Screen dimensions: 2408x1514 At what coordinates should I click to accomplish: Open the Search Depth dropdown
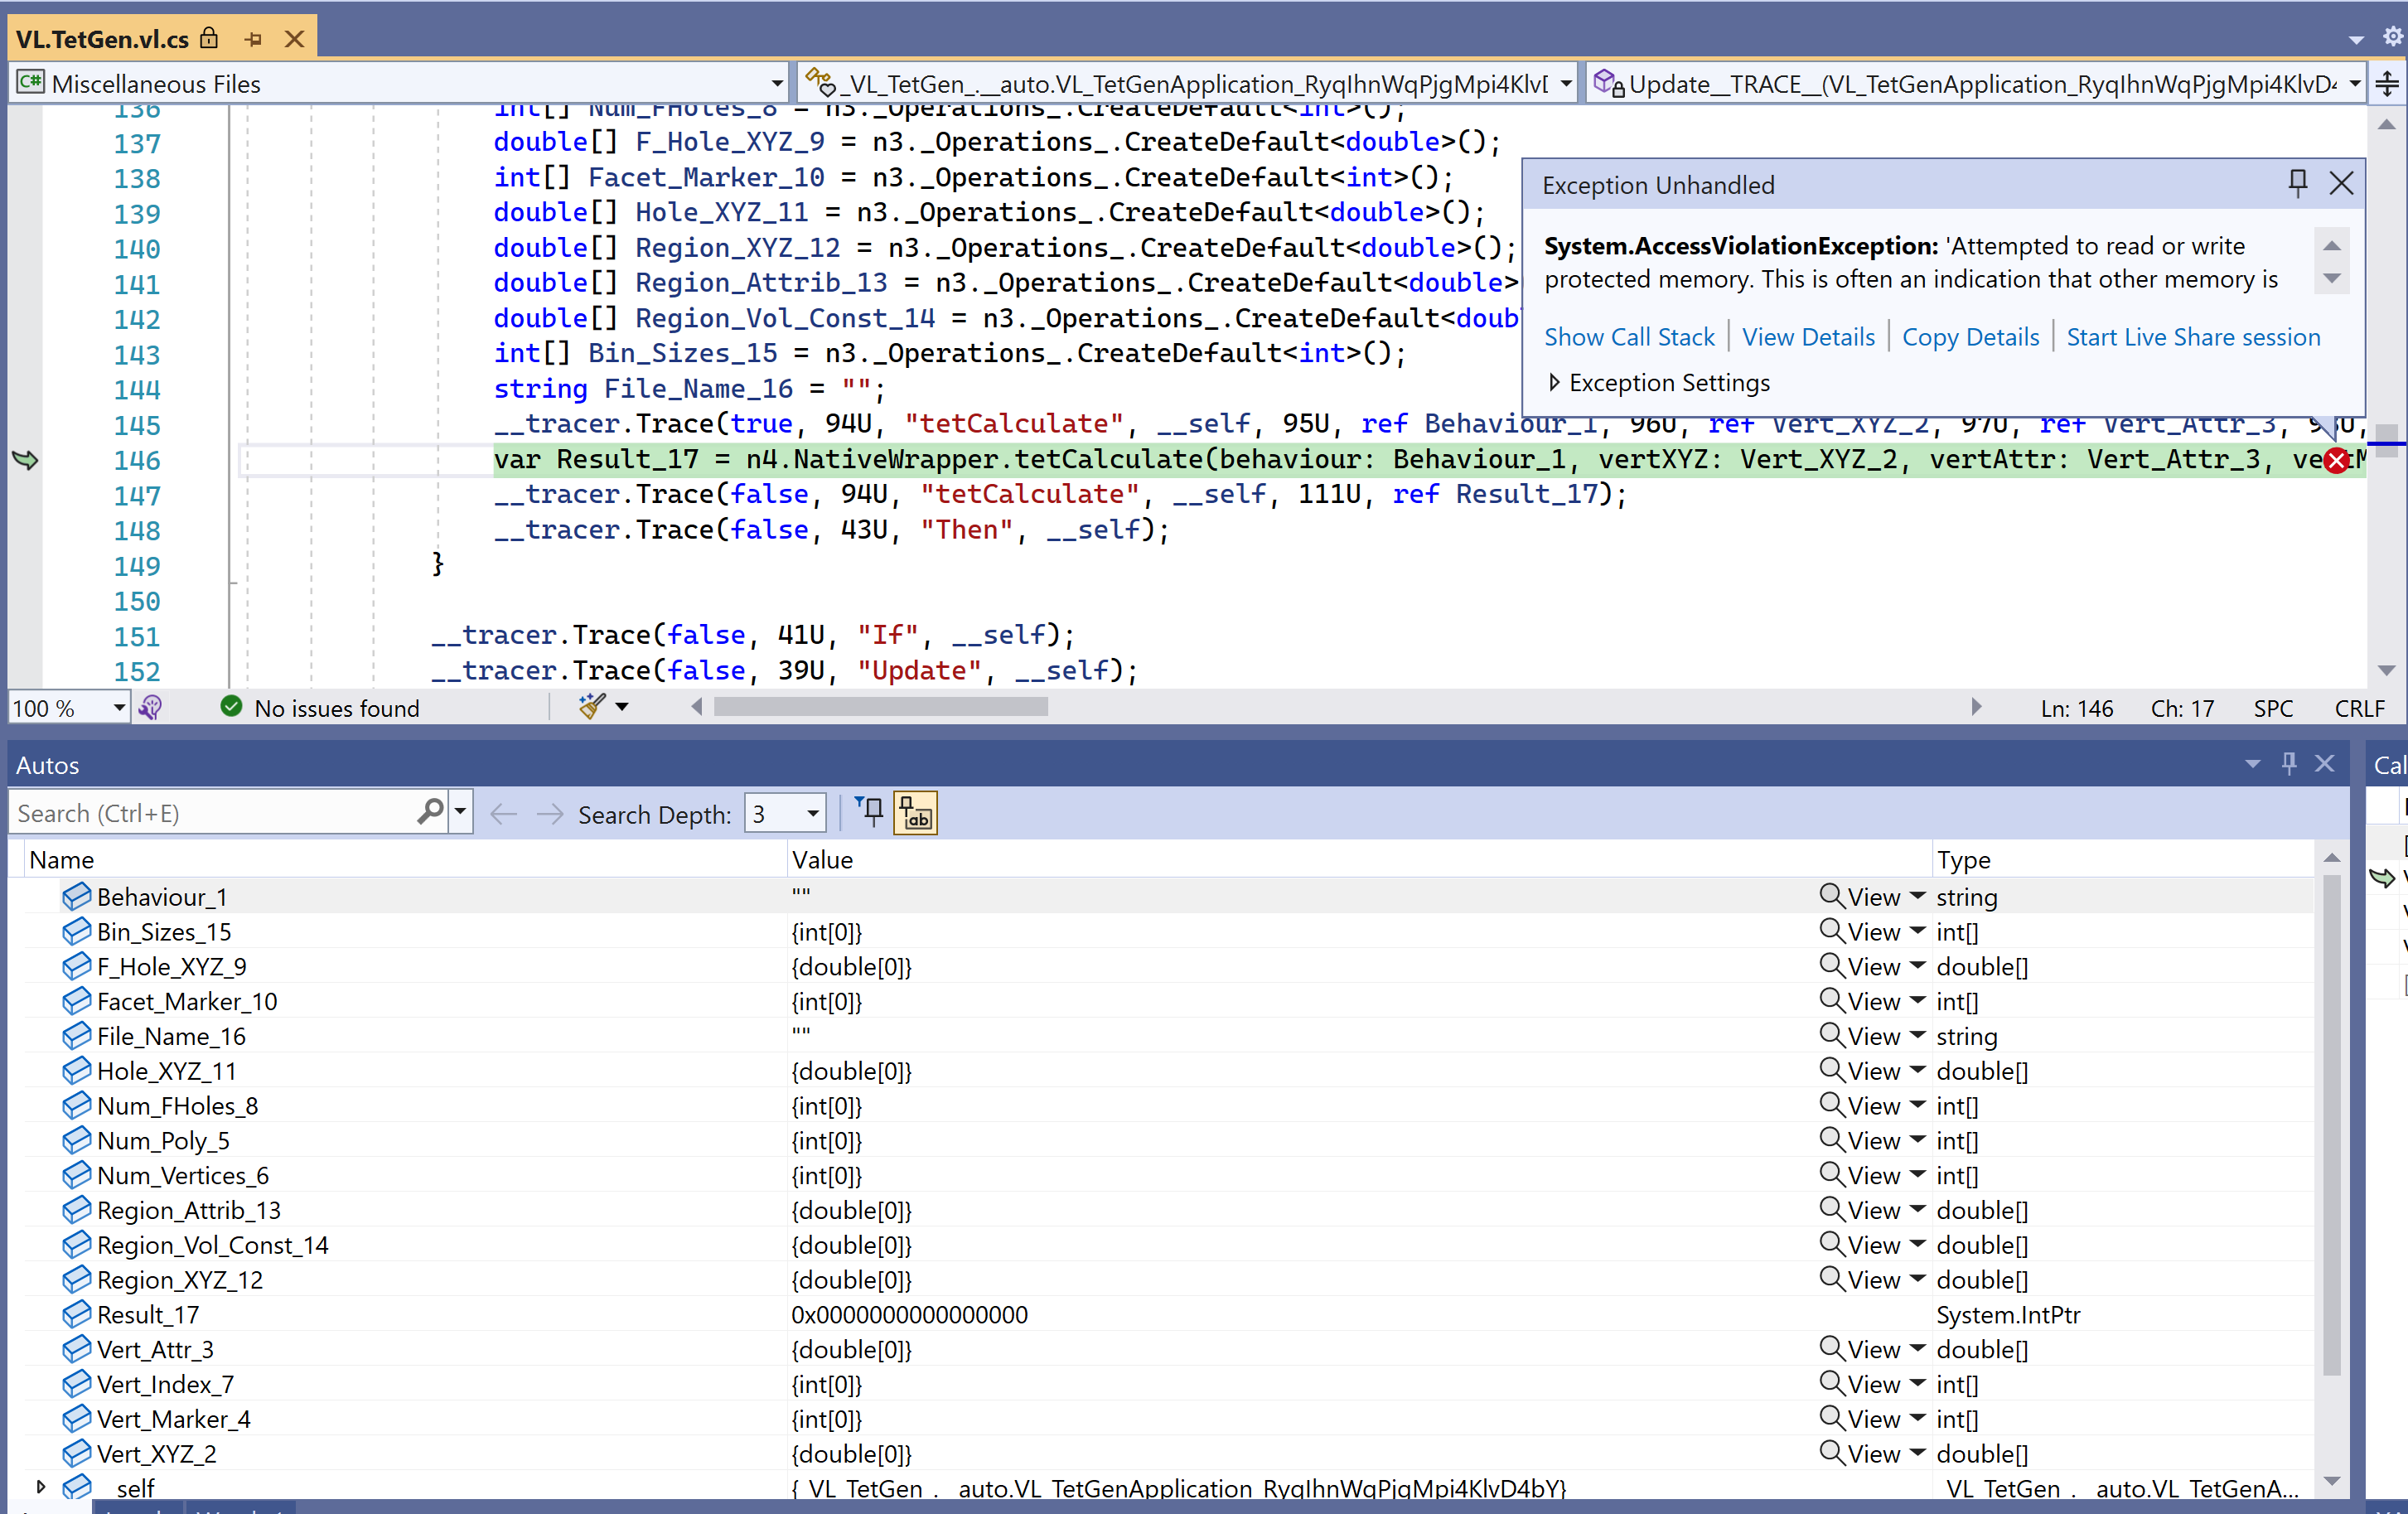pos(812,814)
